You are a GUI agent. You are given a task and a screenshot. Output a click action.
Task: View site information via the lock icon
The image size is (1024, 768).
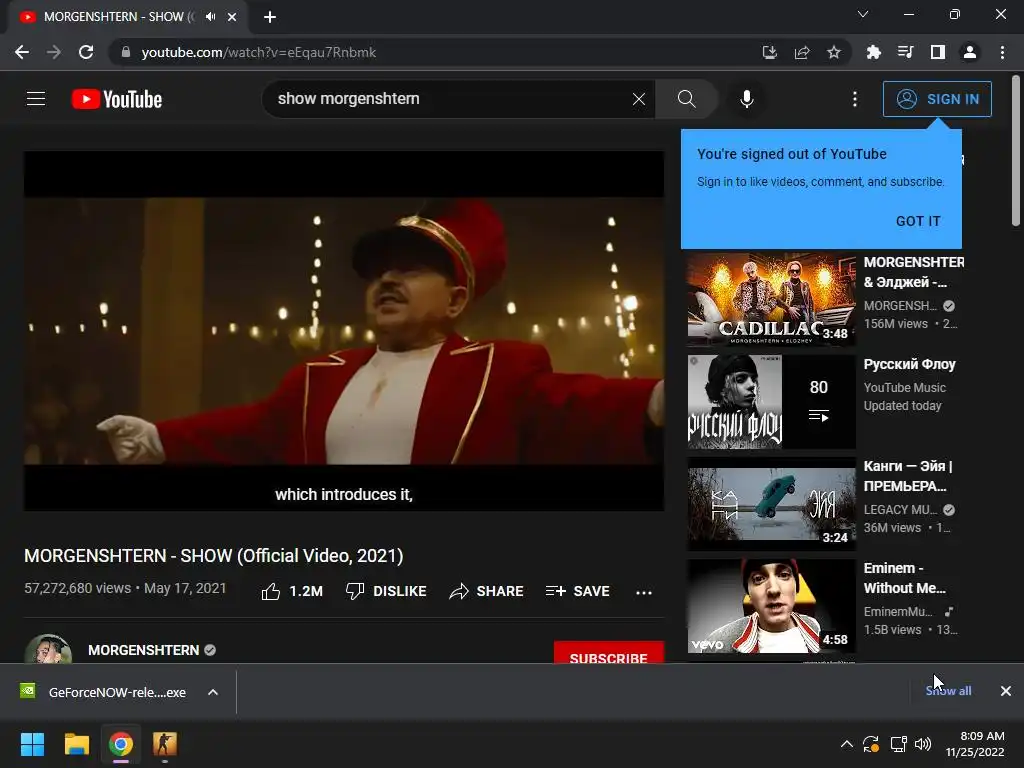126,52
